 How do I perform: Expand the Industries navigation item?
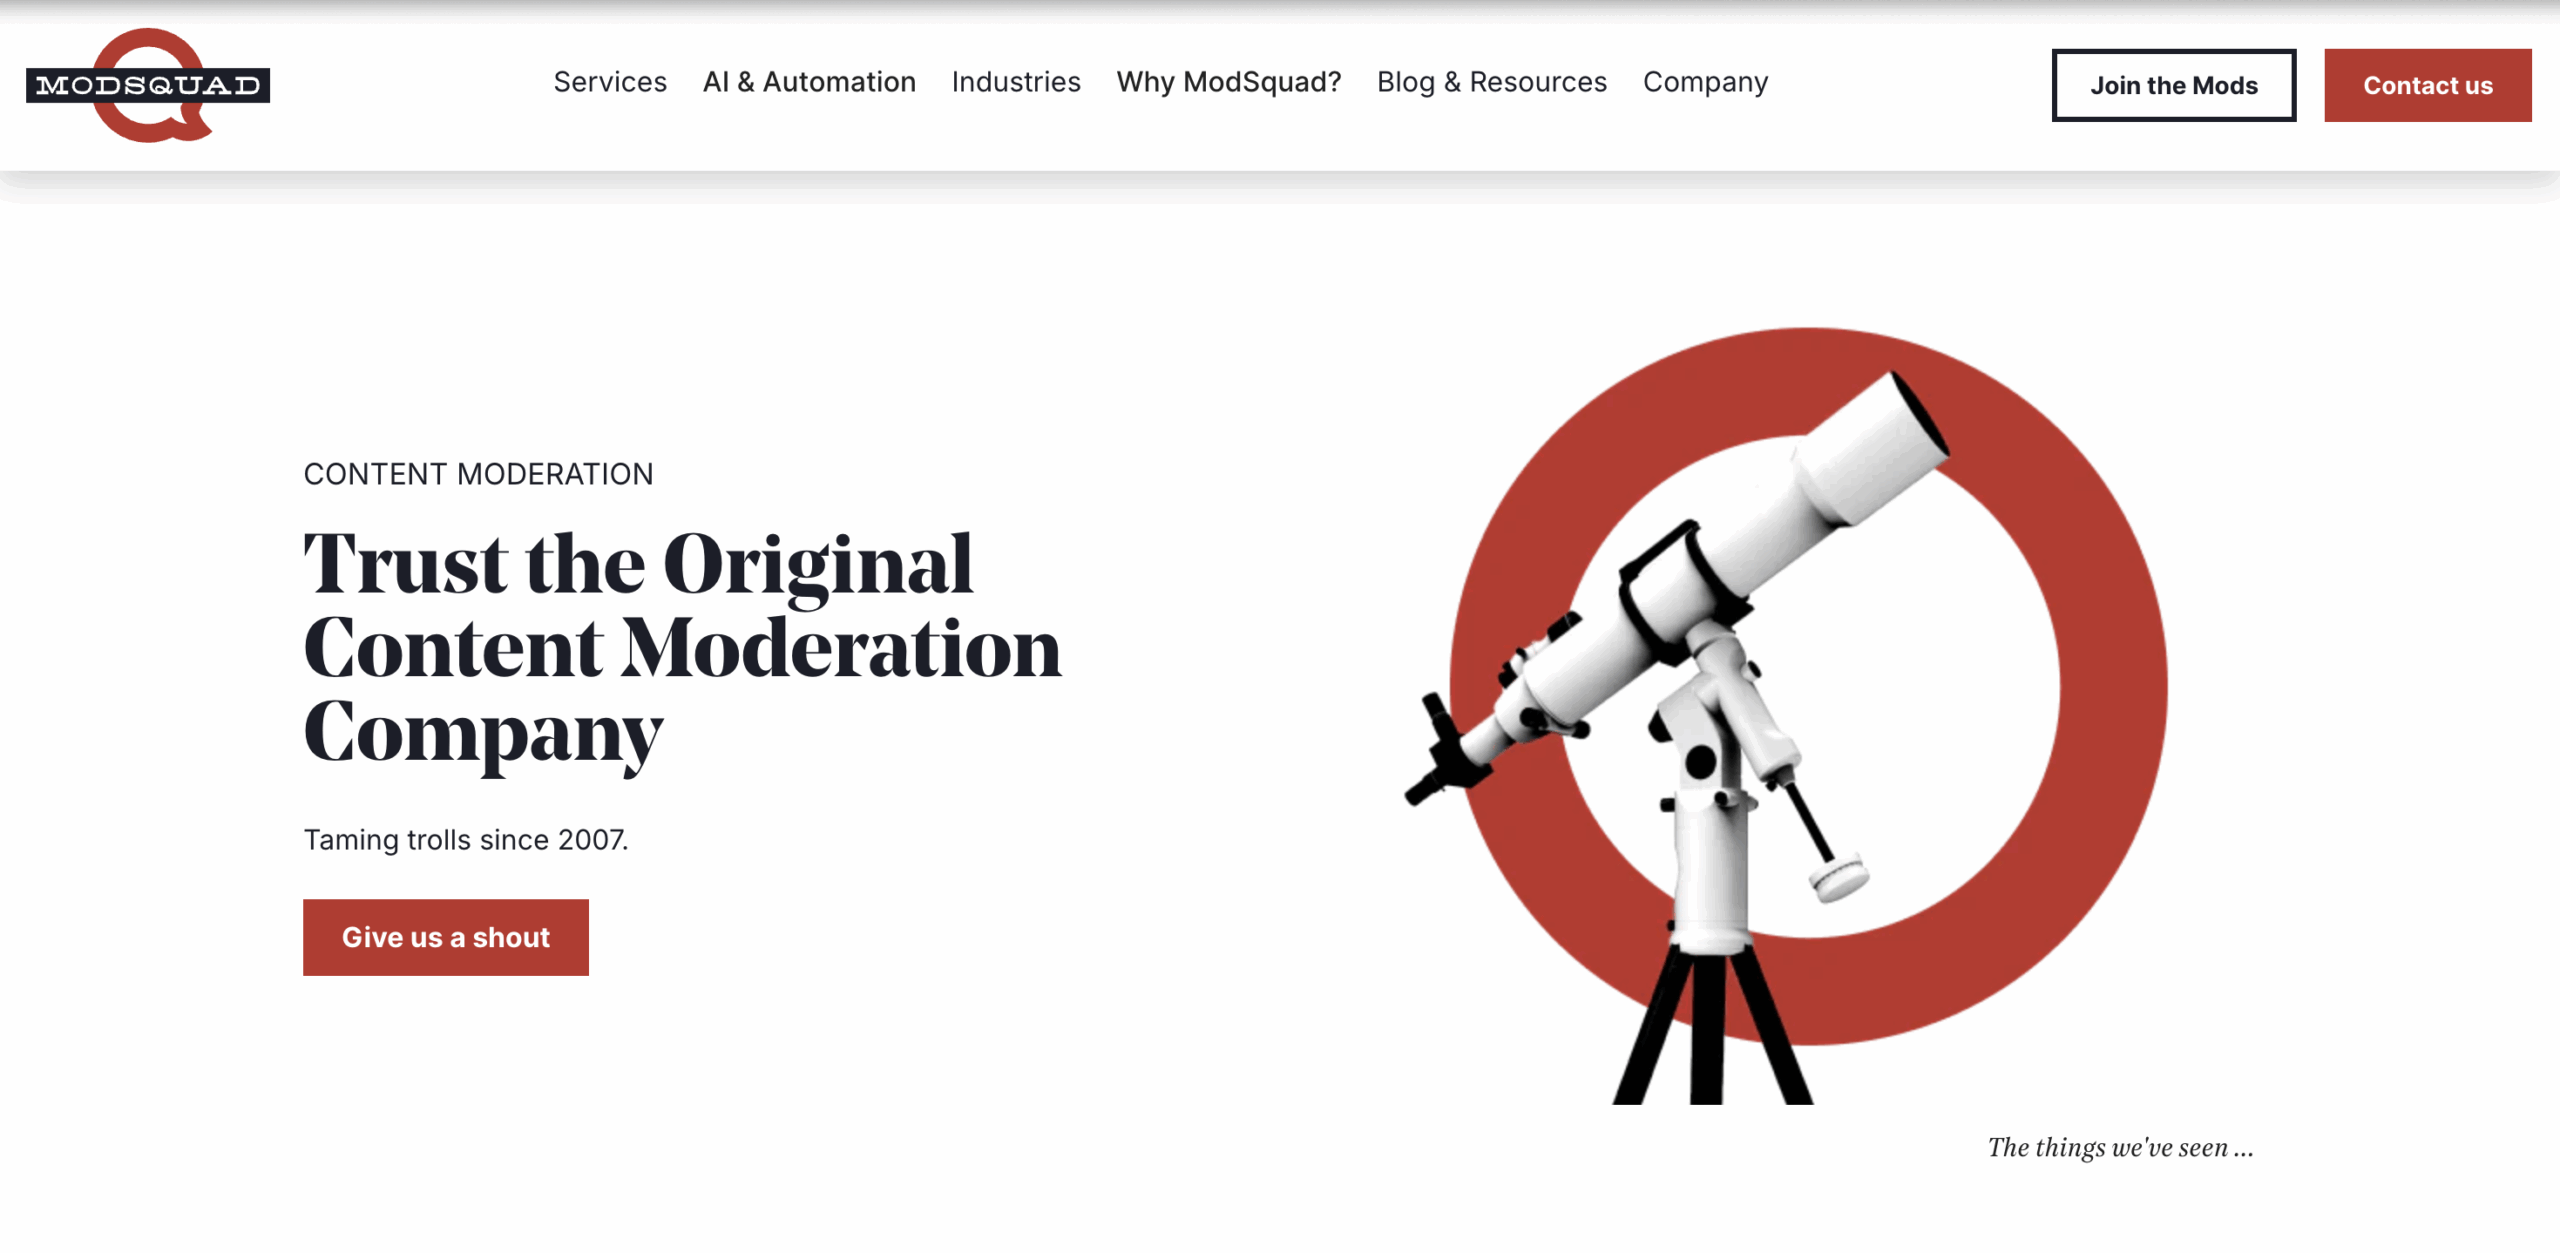tap(1016, 82)
